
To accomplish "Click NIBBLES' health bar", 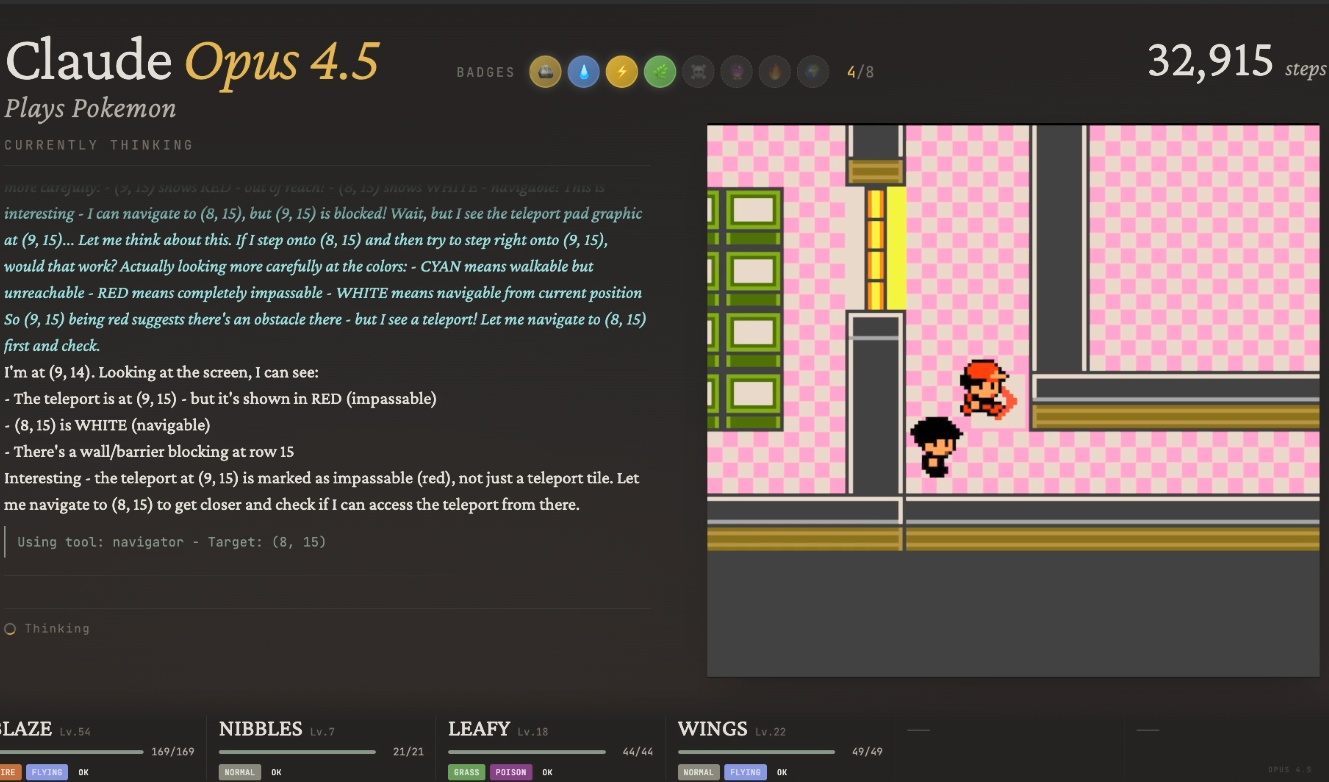I will click(x=297, y=751).
